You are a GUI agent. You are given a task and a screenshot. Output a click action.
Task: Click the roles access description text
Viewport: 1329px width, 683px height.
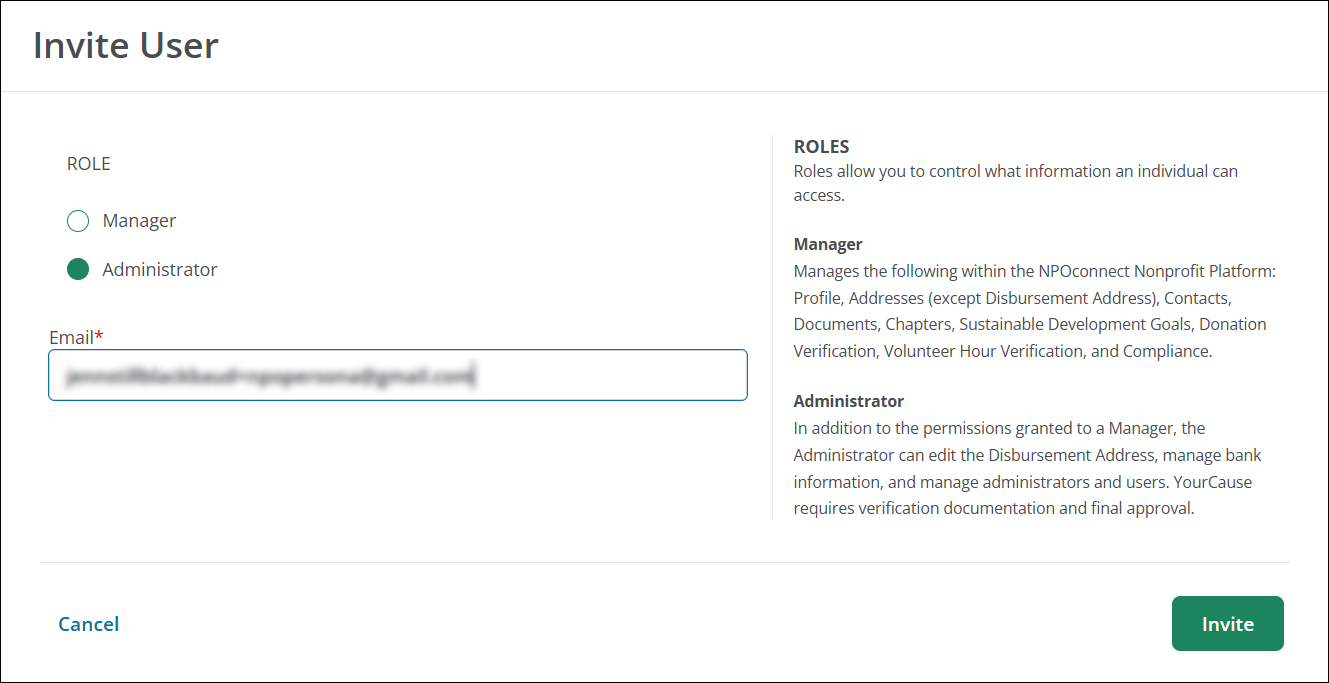(1015, 183)
